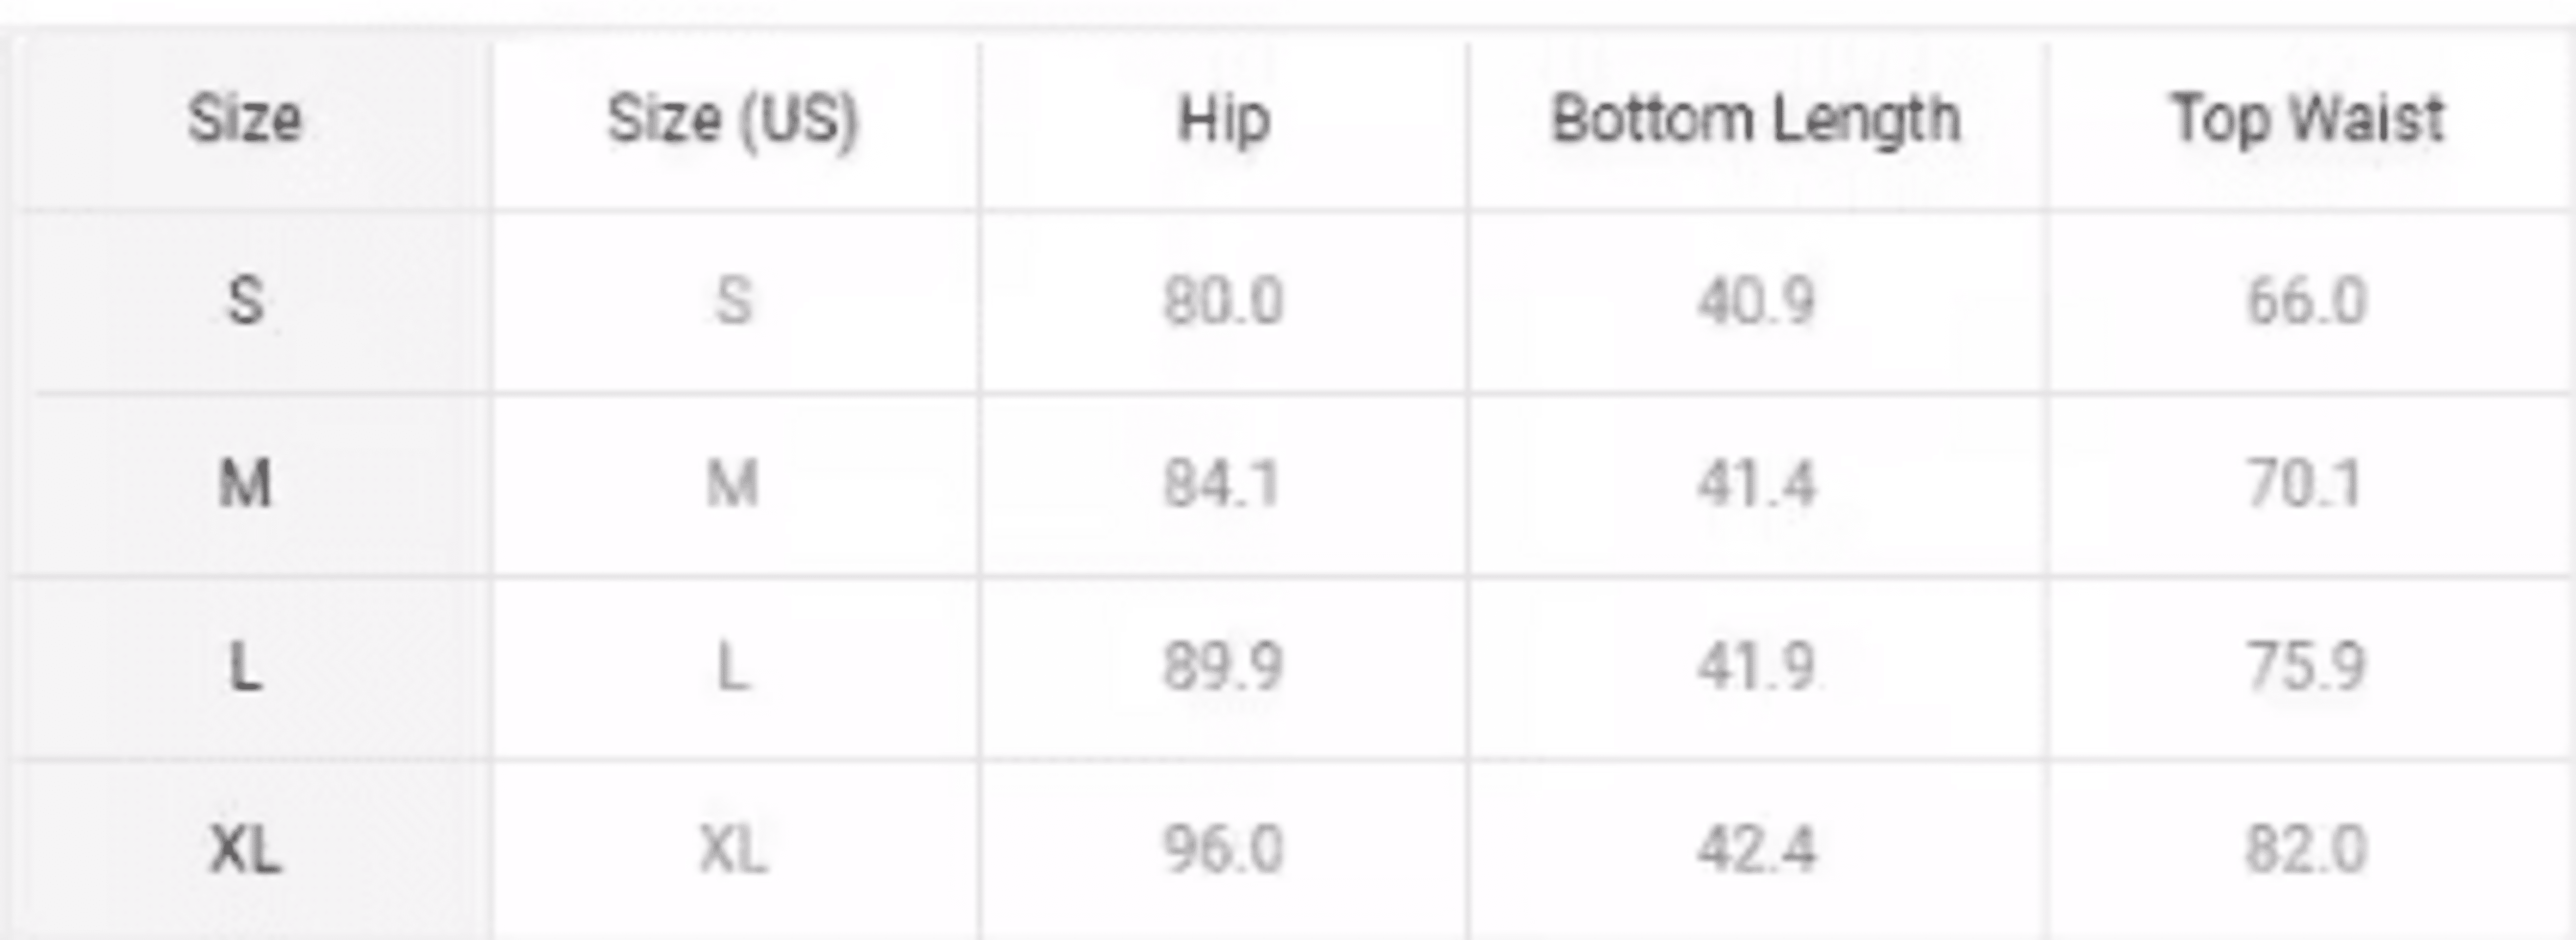Click the XL row in Size column
This screenshot has width=2576, height=940.
point(245,850)
